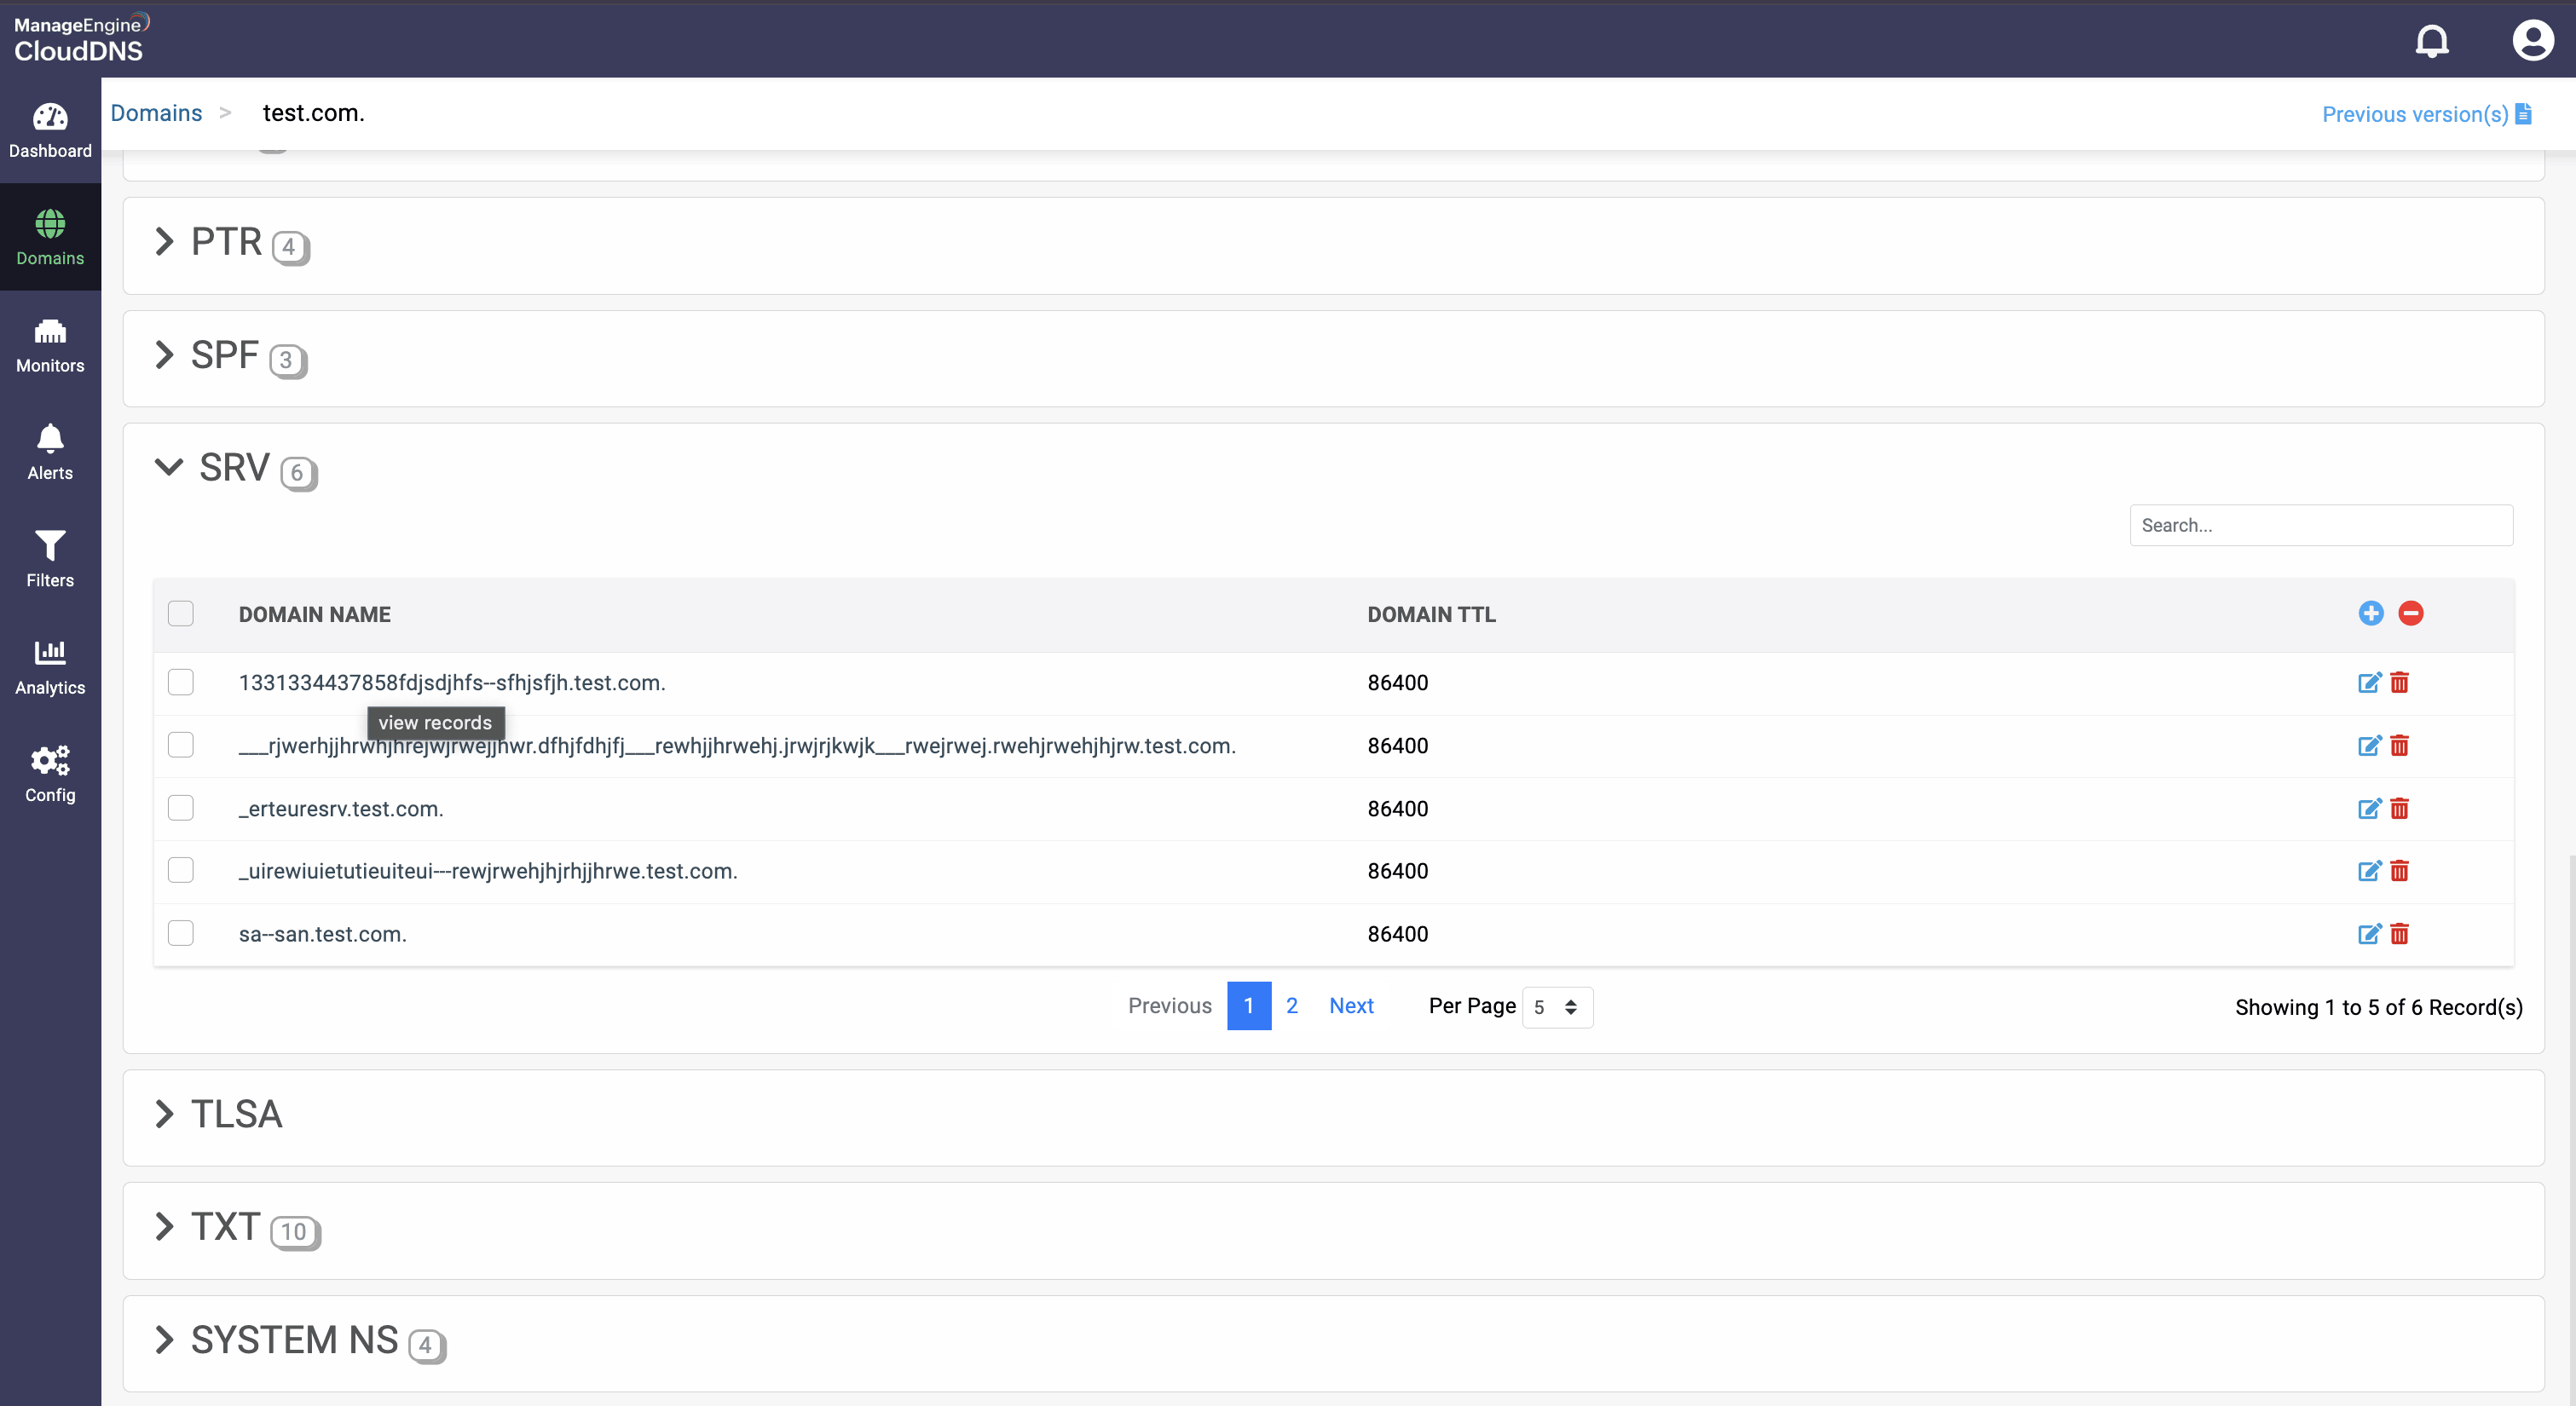Edit the sa--san.test.com. record
This screenshot has width=2576, height=1406.
pyautogui.click(x=2368, y=934)
